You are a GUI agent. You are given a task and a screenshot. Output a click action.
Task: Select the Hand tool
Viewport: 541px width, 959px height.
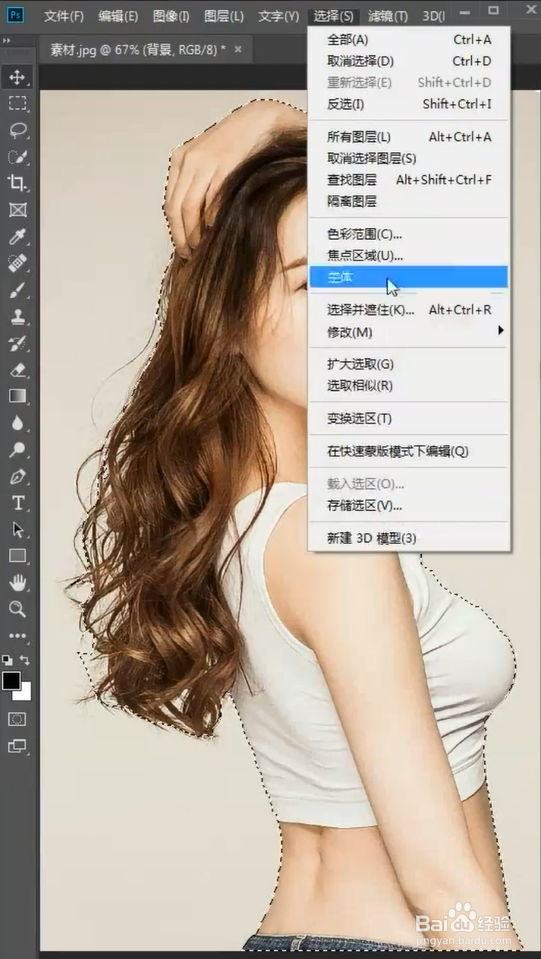[x=17, y=582]
